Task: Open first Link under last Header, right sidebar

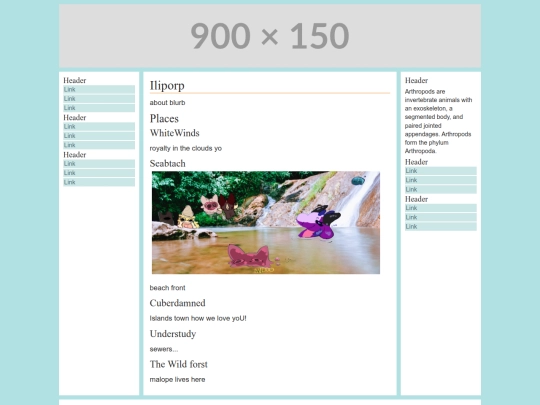Action: point(441,208)
